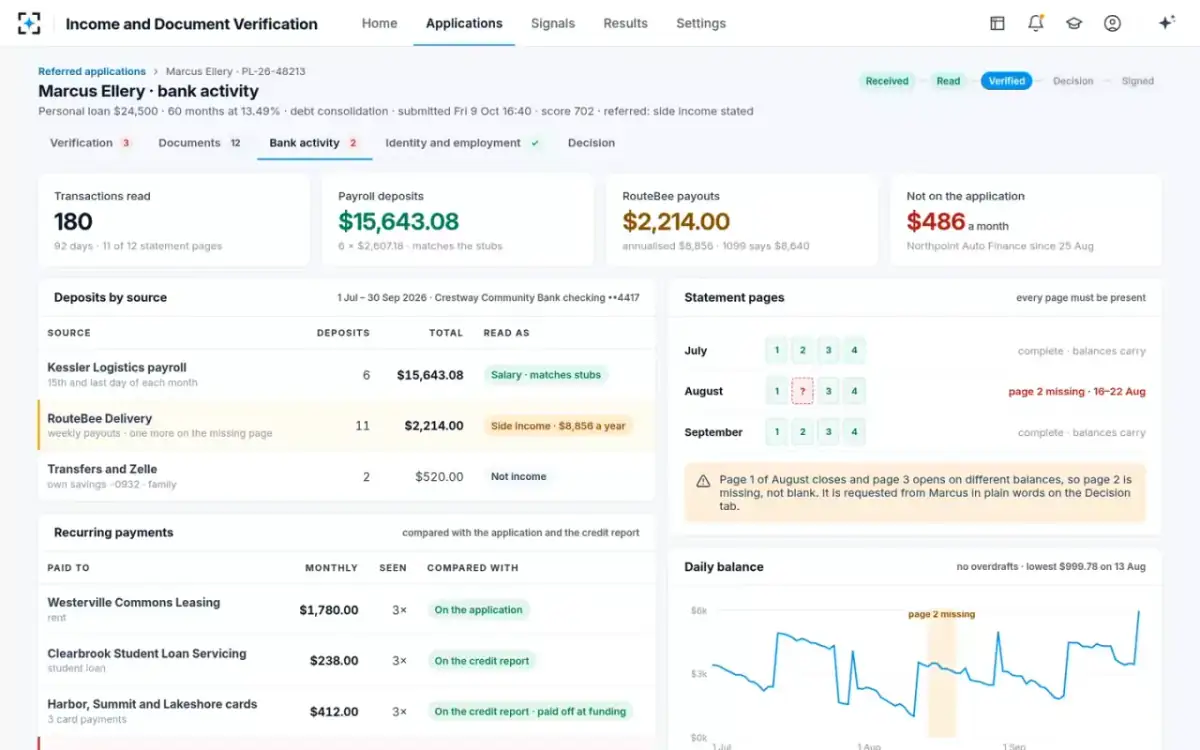This screenshot has height=750, width=1200.
Task: Open August statement page 3
Action: tap(828, 391)
